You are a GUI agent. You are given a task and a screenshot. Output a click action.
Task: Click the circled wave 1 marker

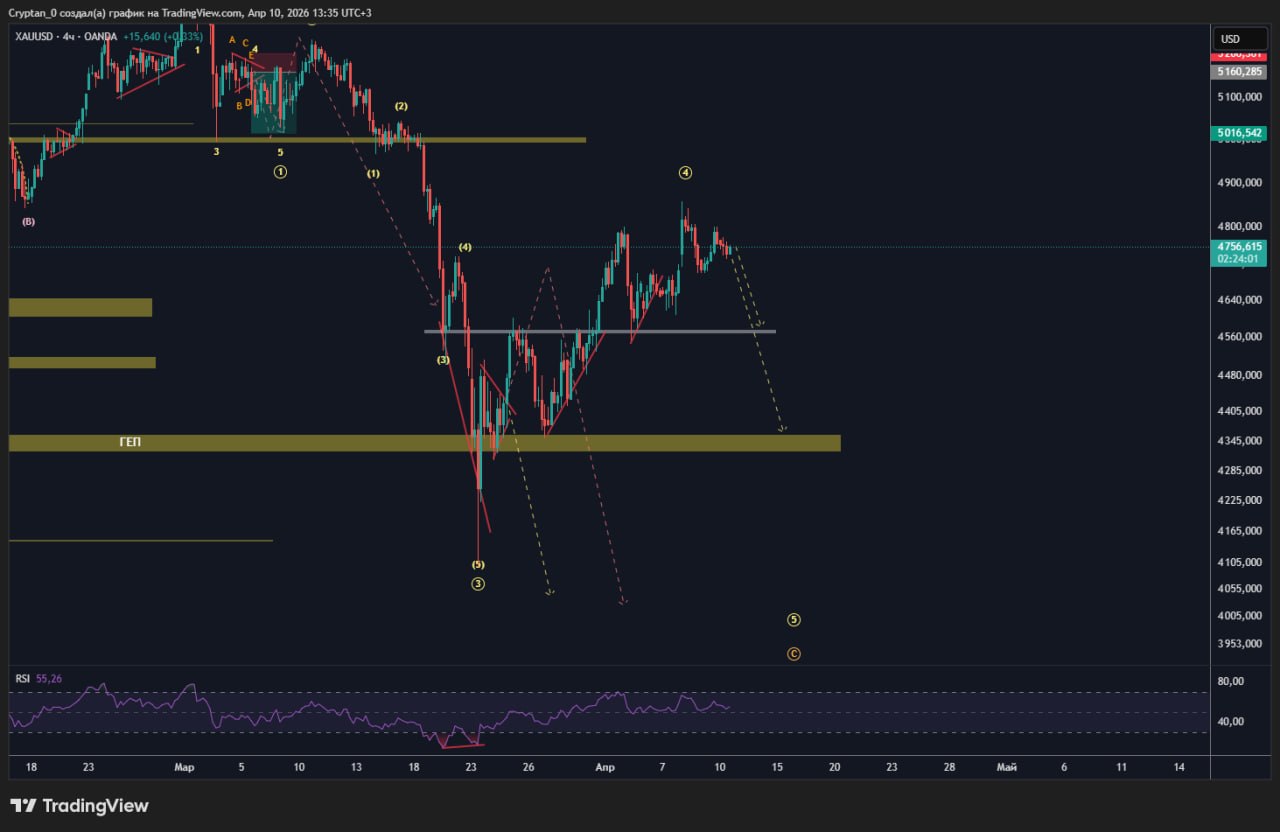click(280, 172)
